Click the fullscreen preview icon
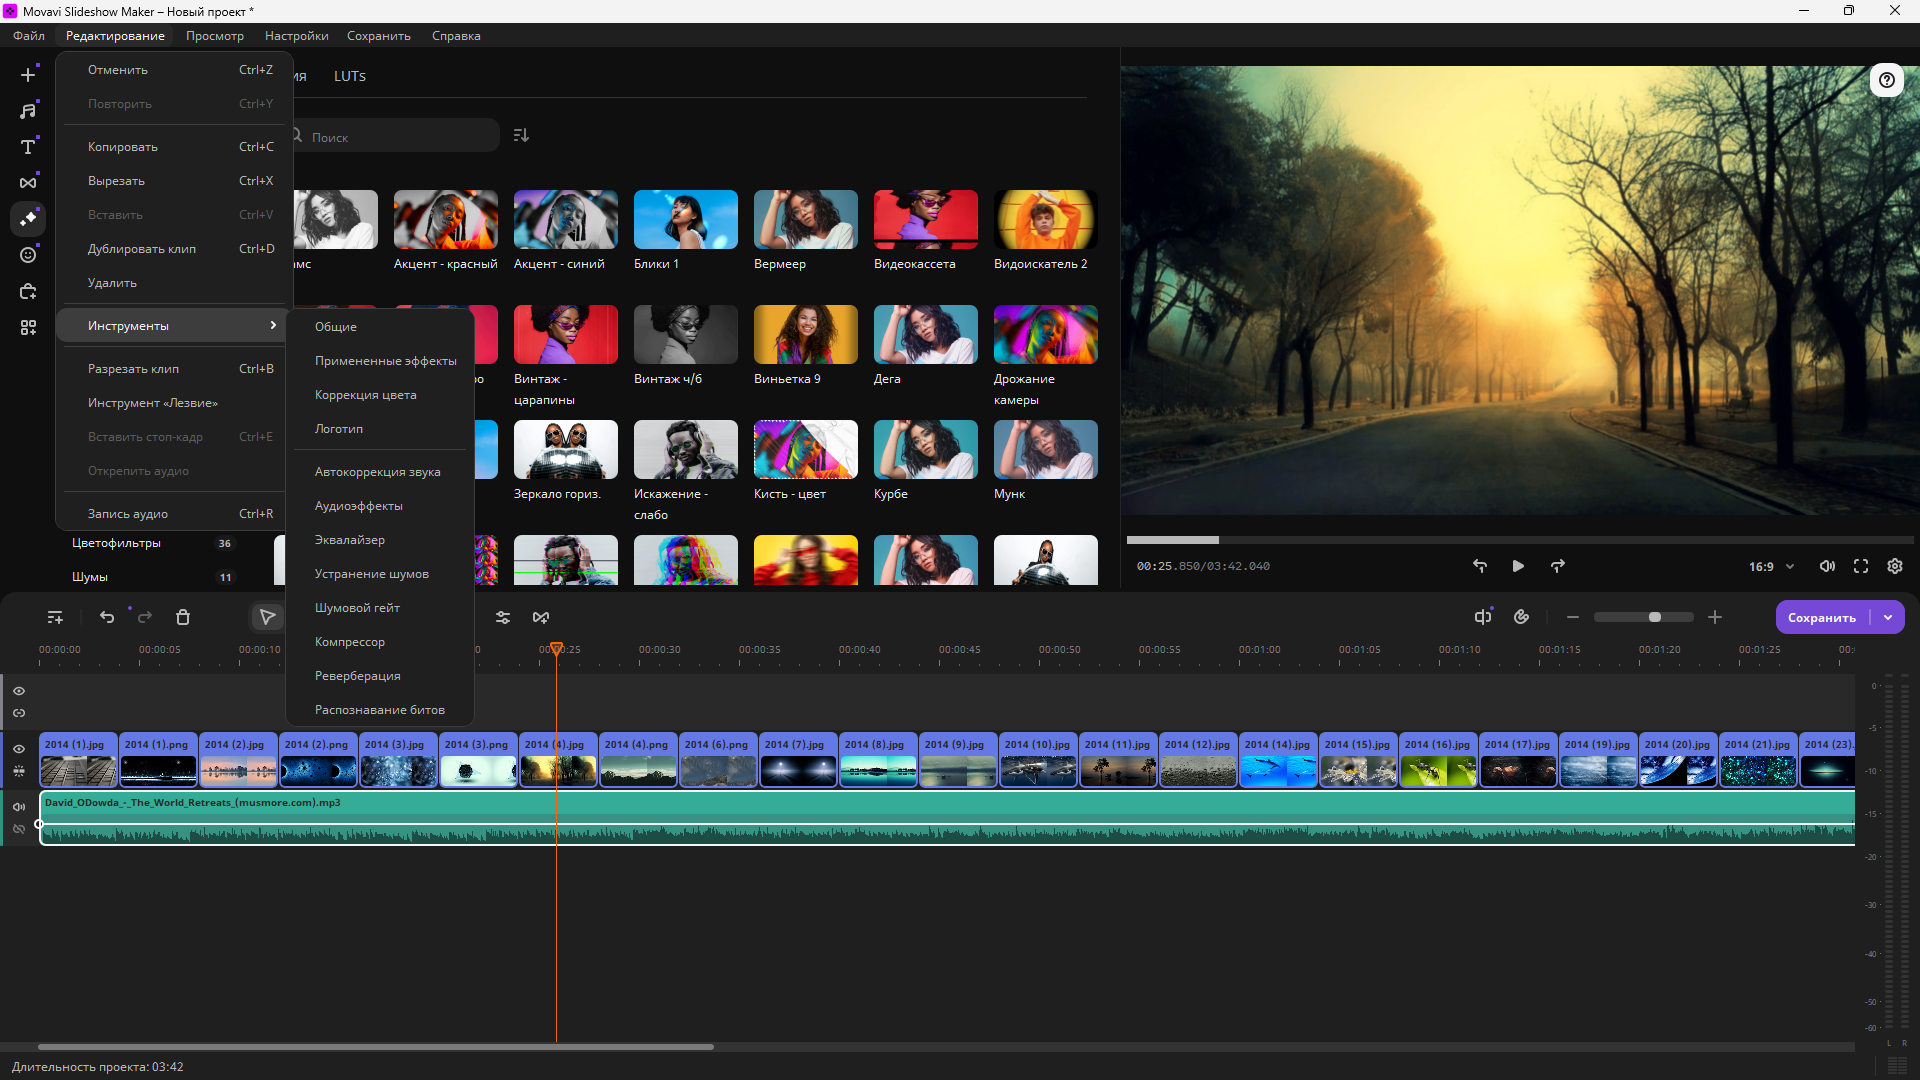The image size is (1920, 1080). click(x=1861, y=566)
